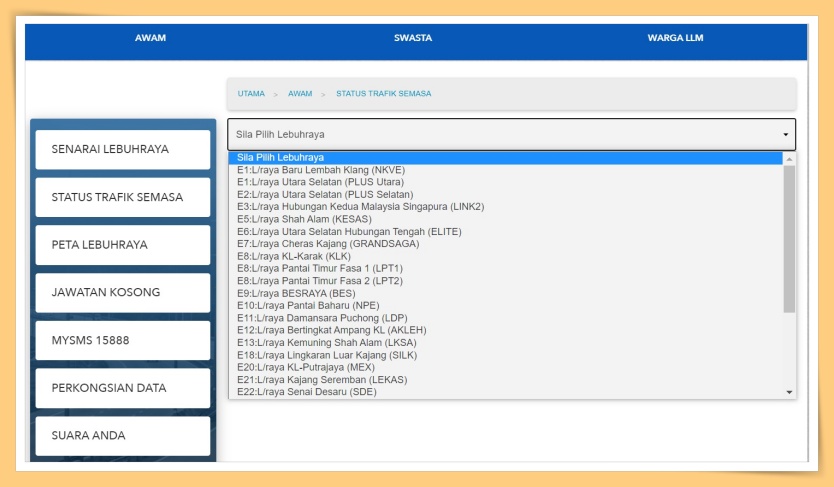
Task: Click the list scrollbar up arrow
Action: coord(789,158)
